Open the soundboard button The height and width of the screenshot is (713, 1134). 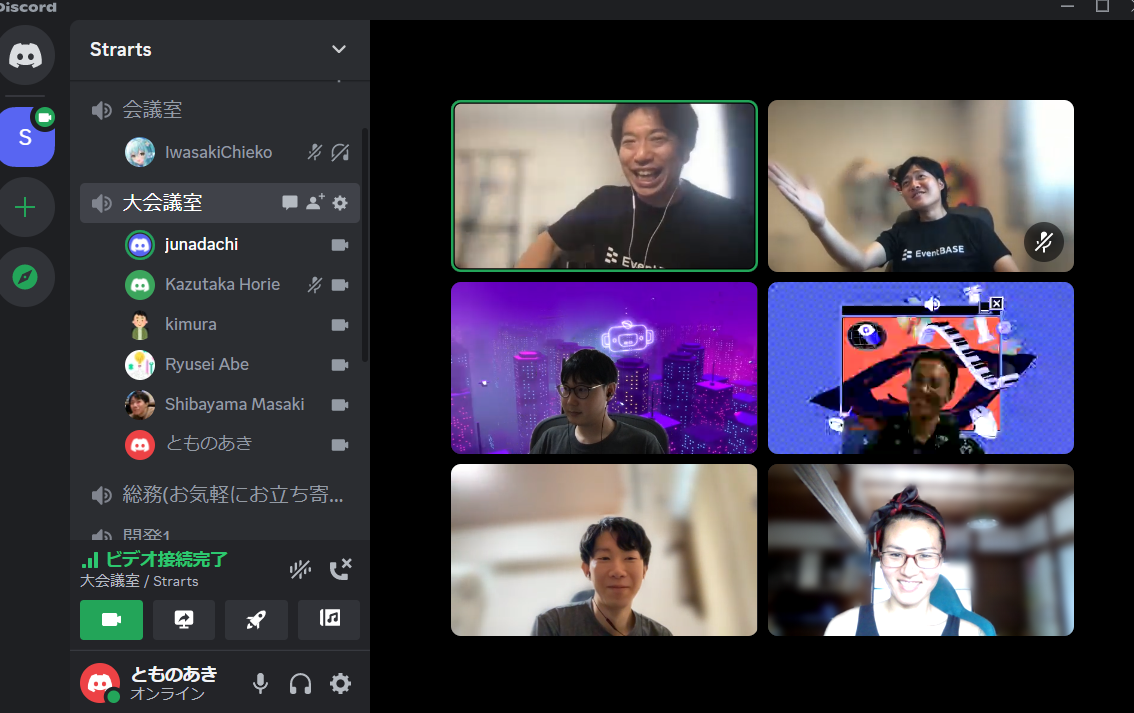[x=329, y=620]
